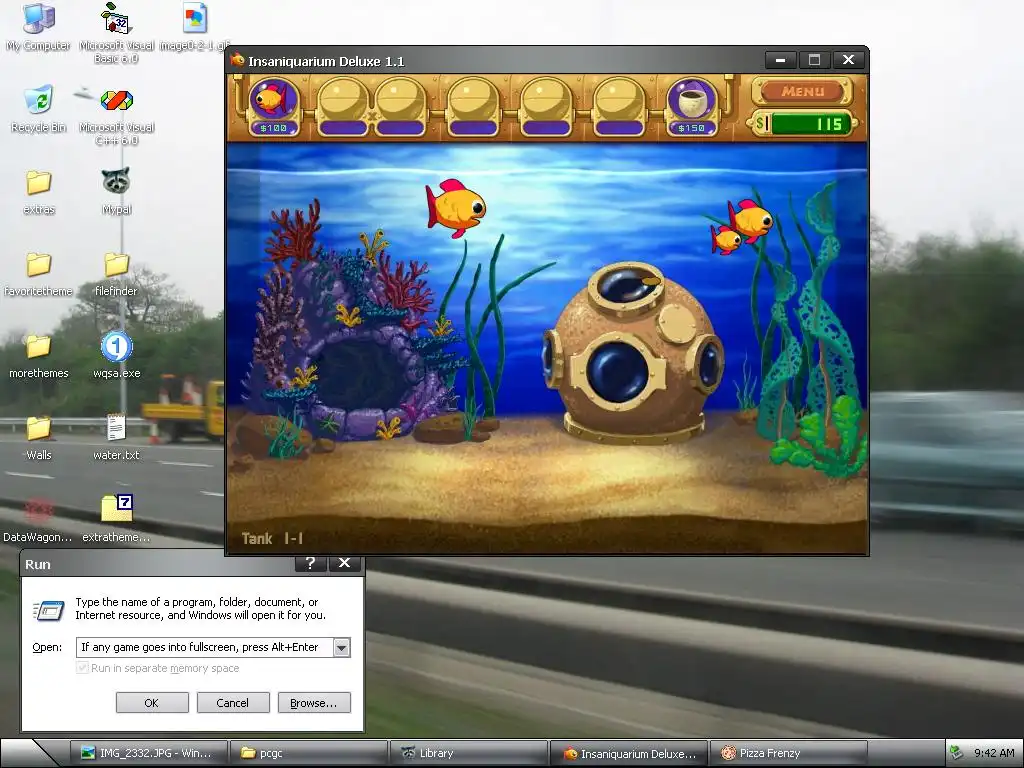Switch to Pizza Frenzy taskbar item
The width and height of the screenshot is (1024, 768).
788,753
